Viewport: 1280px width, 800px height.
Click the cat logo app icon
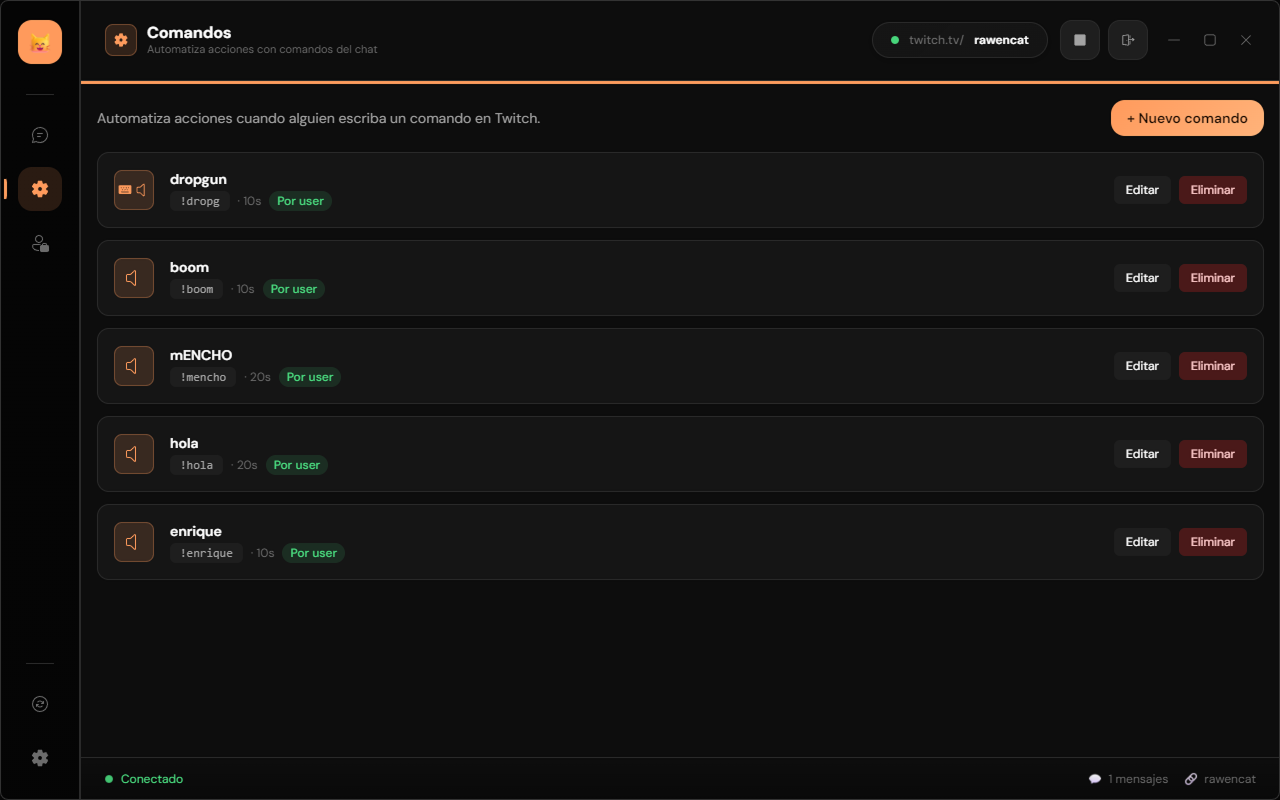coord(40,42)
